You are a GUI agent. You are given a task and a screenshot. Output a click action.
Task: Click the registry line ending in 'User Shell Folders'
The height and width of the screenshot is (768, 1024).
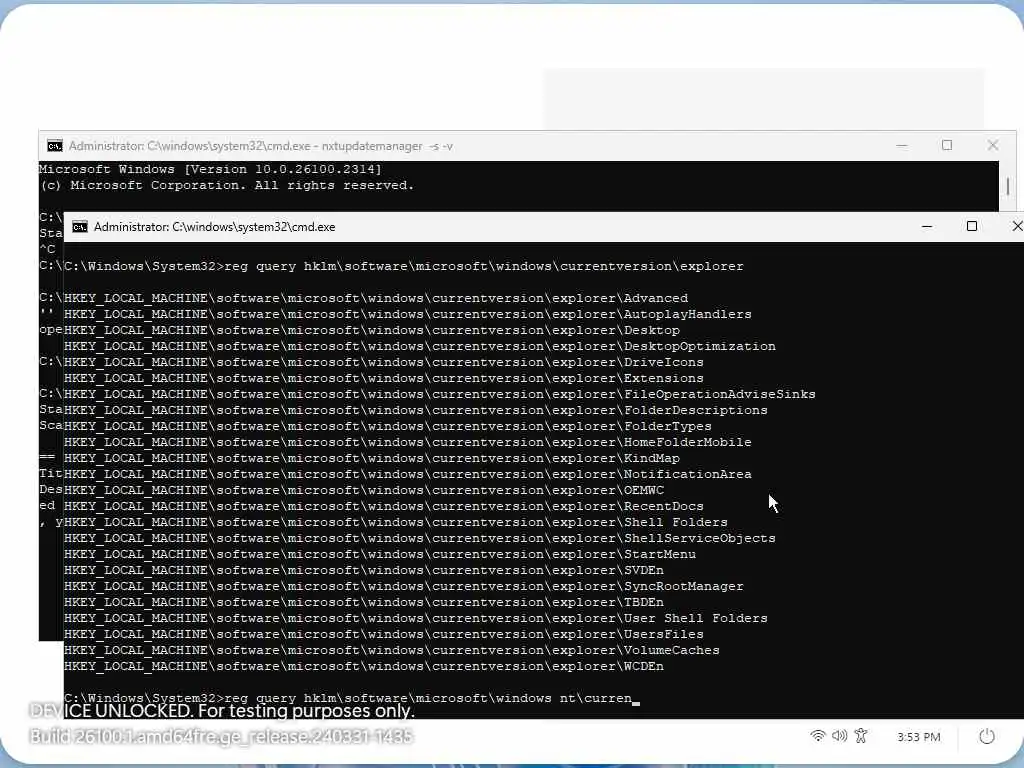tap(415, 618)
